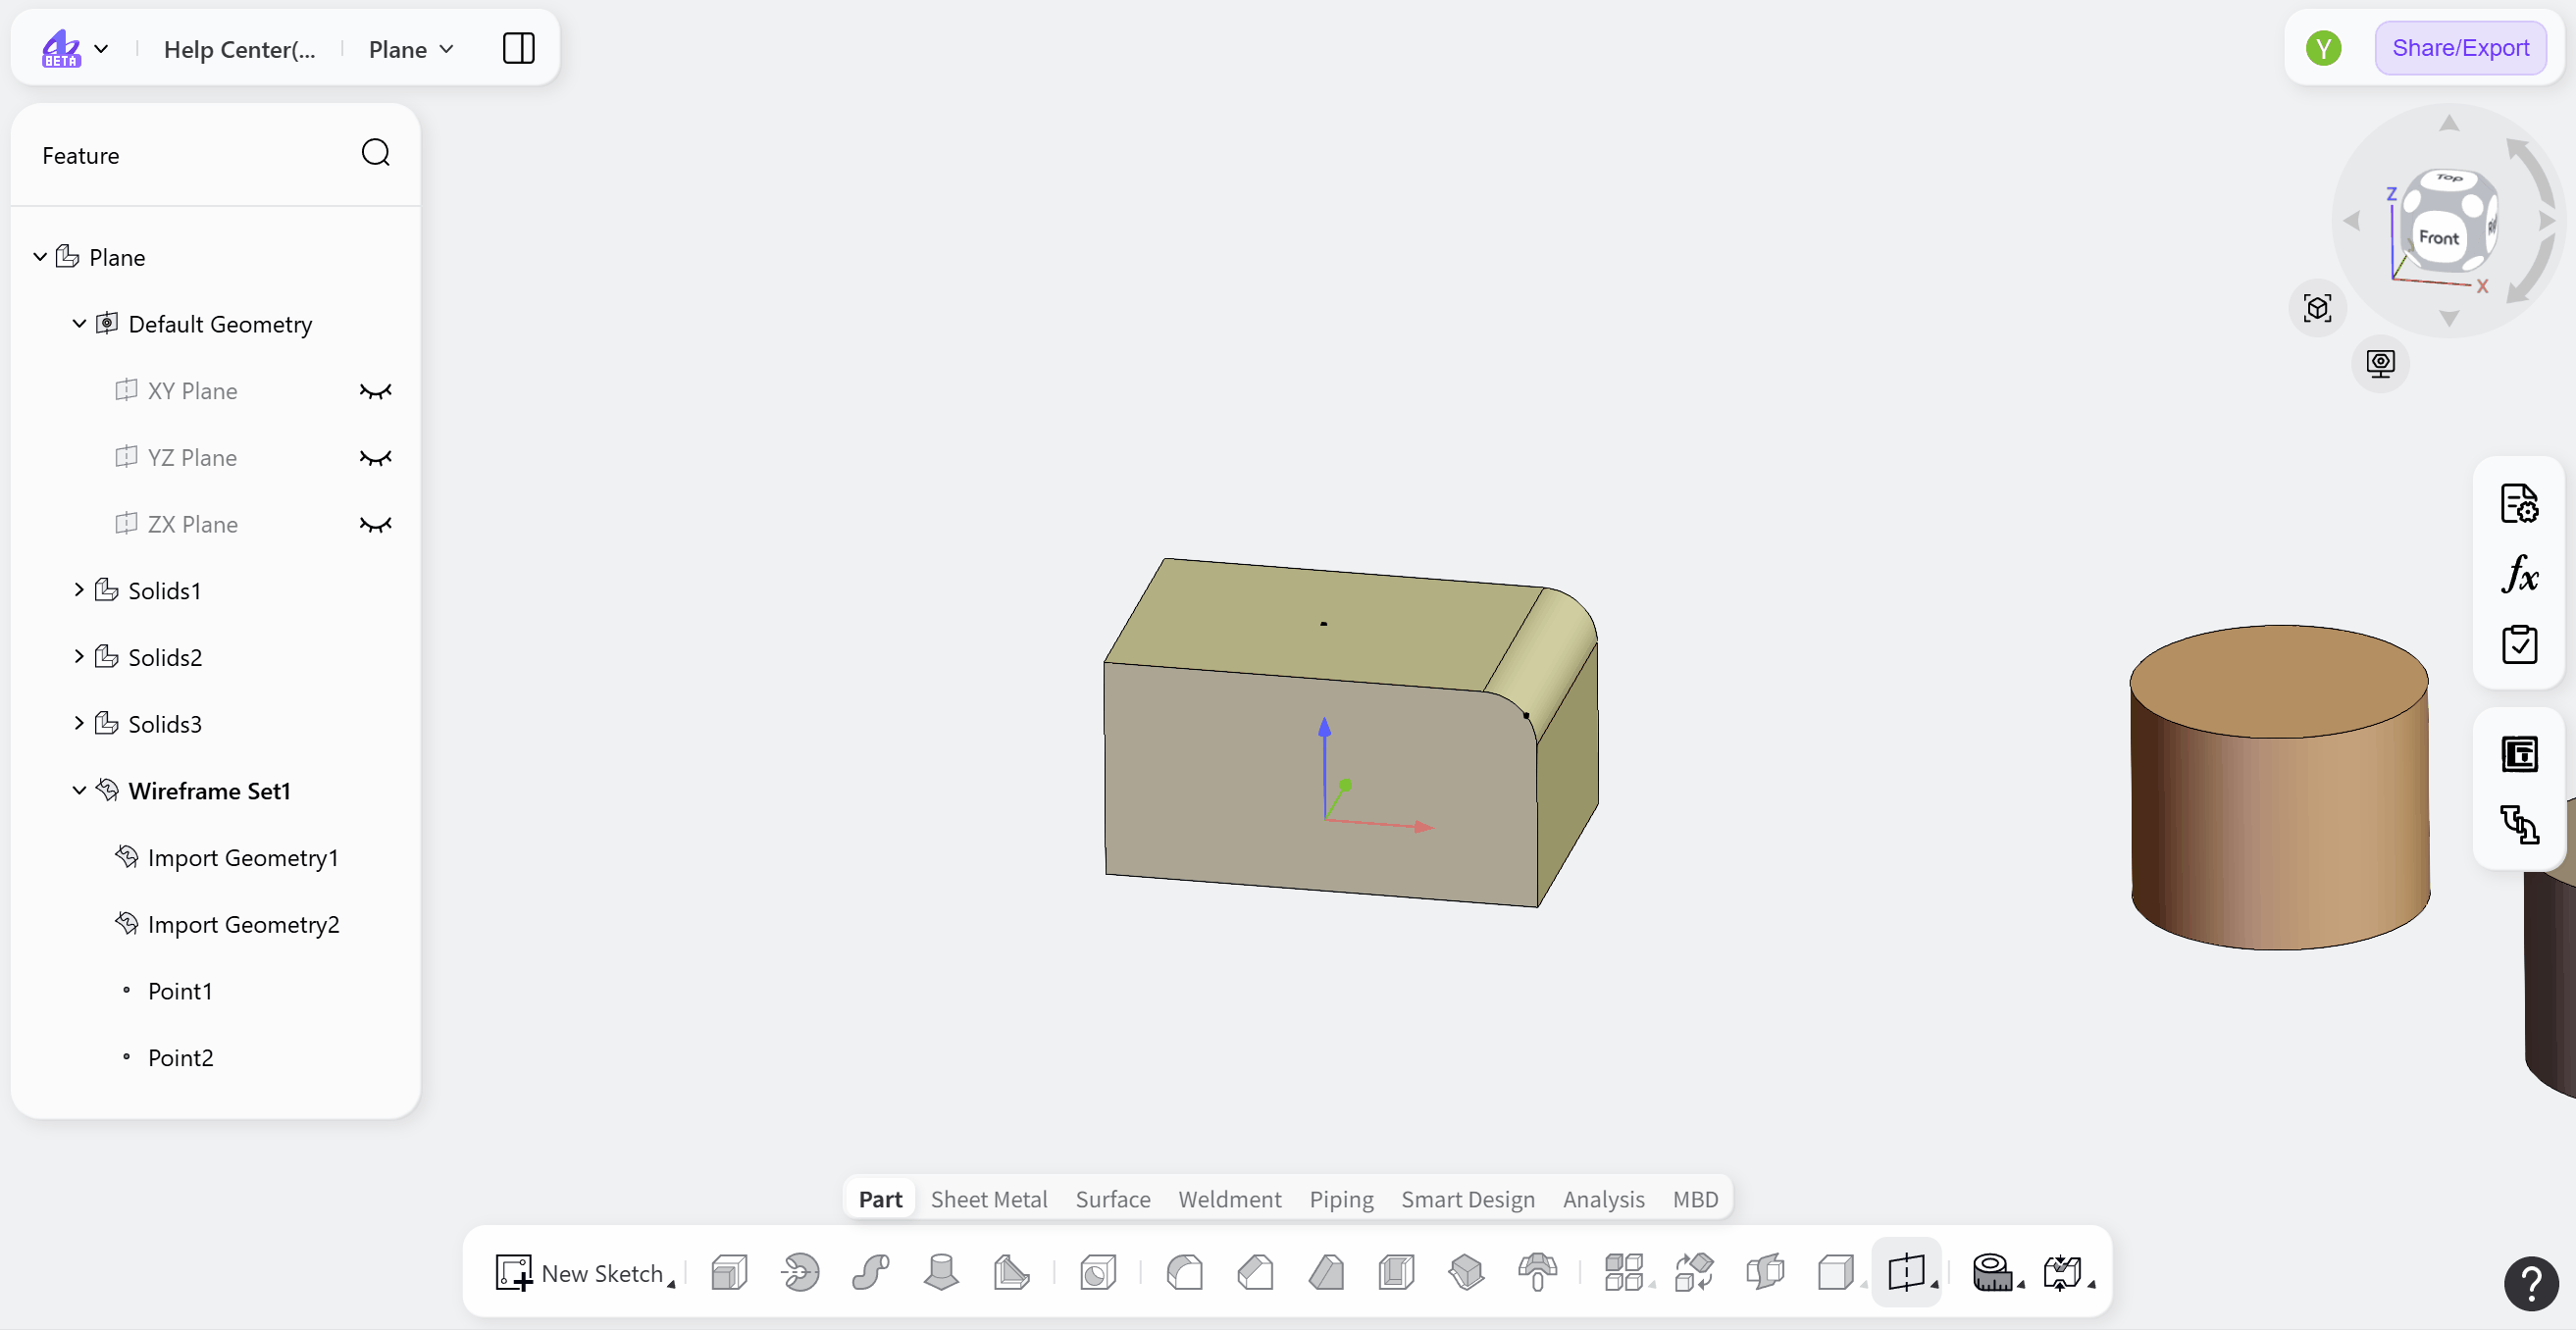Search features with the magnifier icon

375,153
